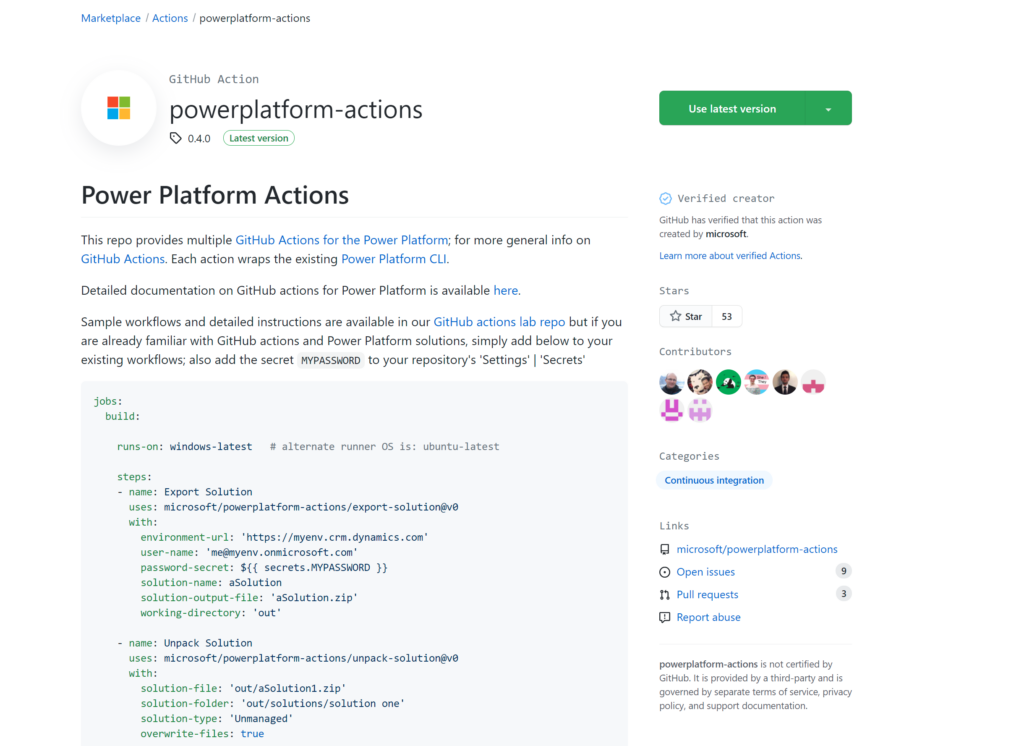Click the first contributor avatar
This screenshot has width=1024, height=746.
click(x=671, y=382)
